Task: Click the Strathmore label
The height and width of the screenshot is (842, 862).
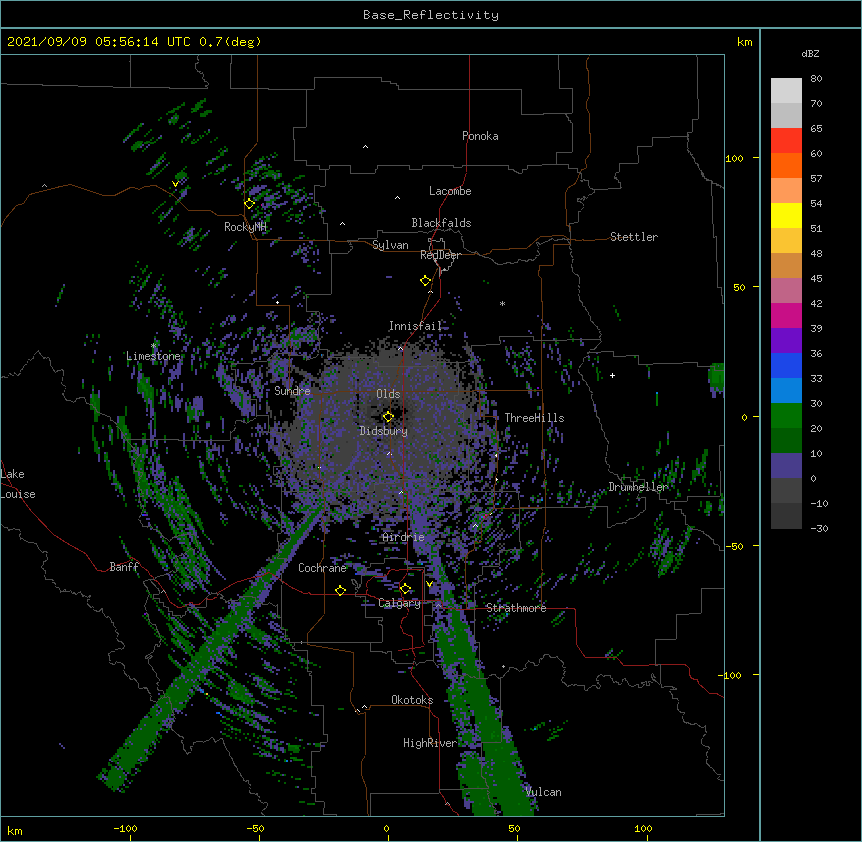Action: click(x=516, y=608)
